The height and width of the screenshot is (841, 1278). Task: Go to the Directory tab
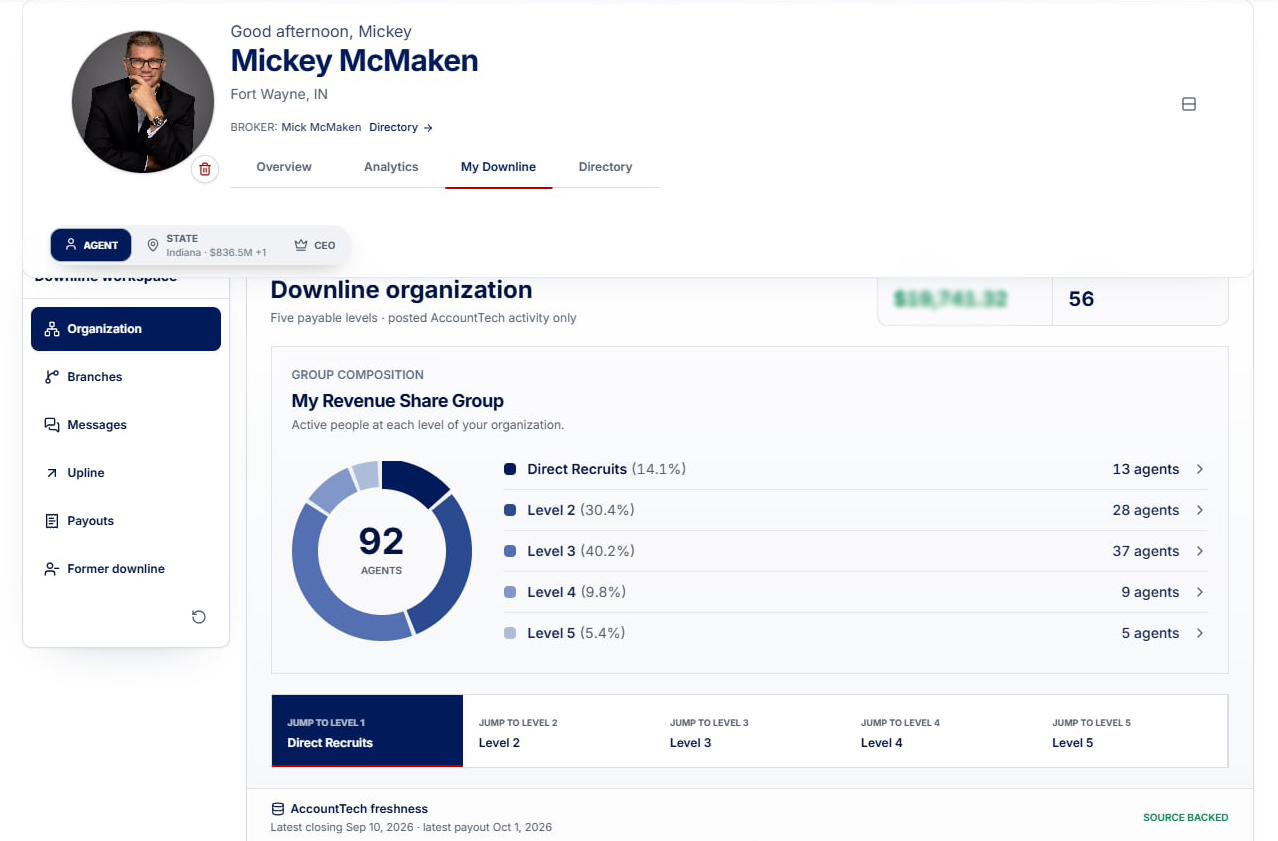pyautogui.click(x=605, y=167)
